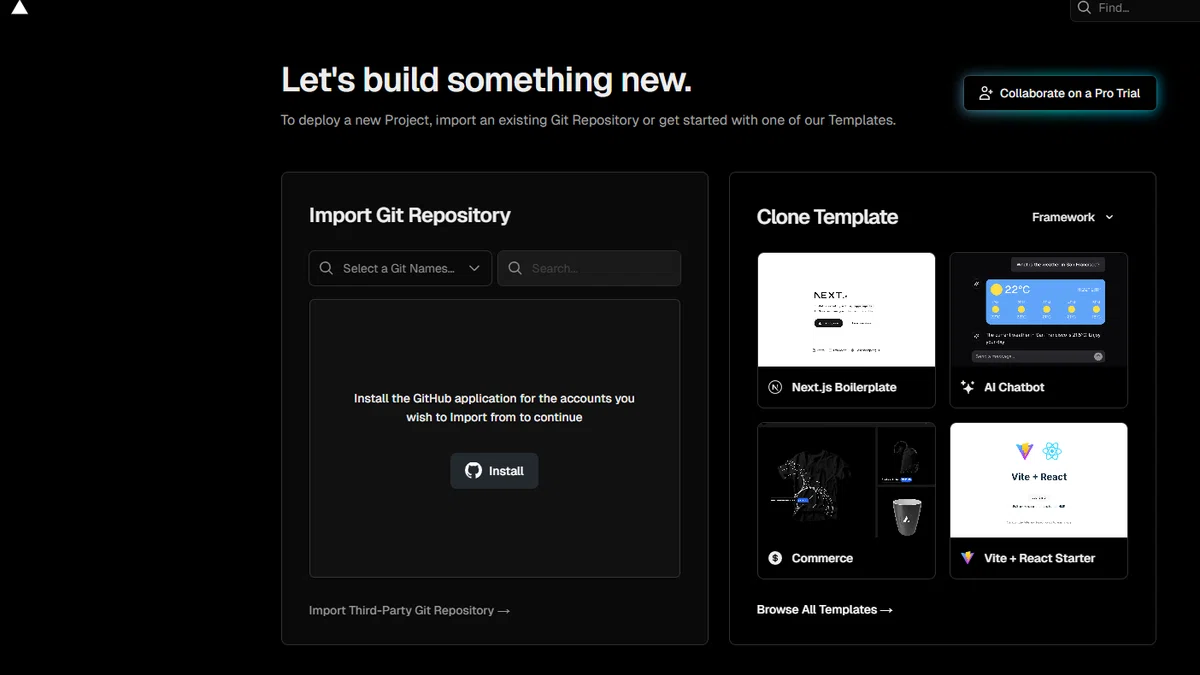Click the Vercel triangle logo
This screenshot has height=675, width=1200.
click(19, 8)
